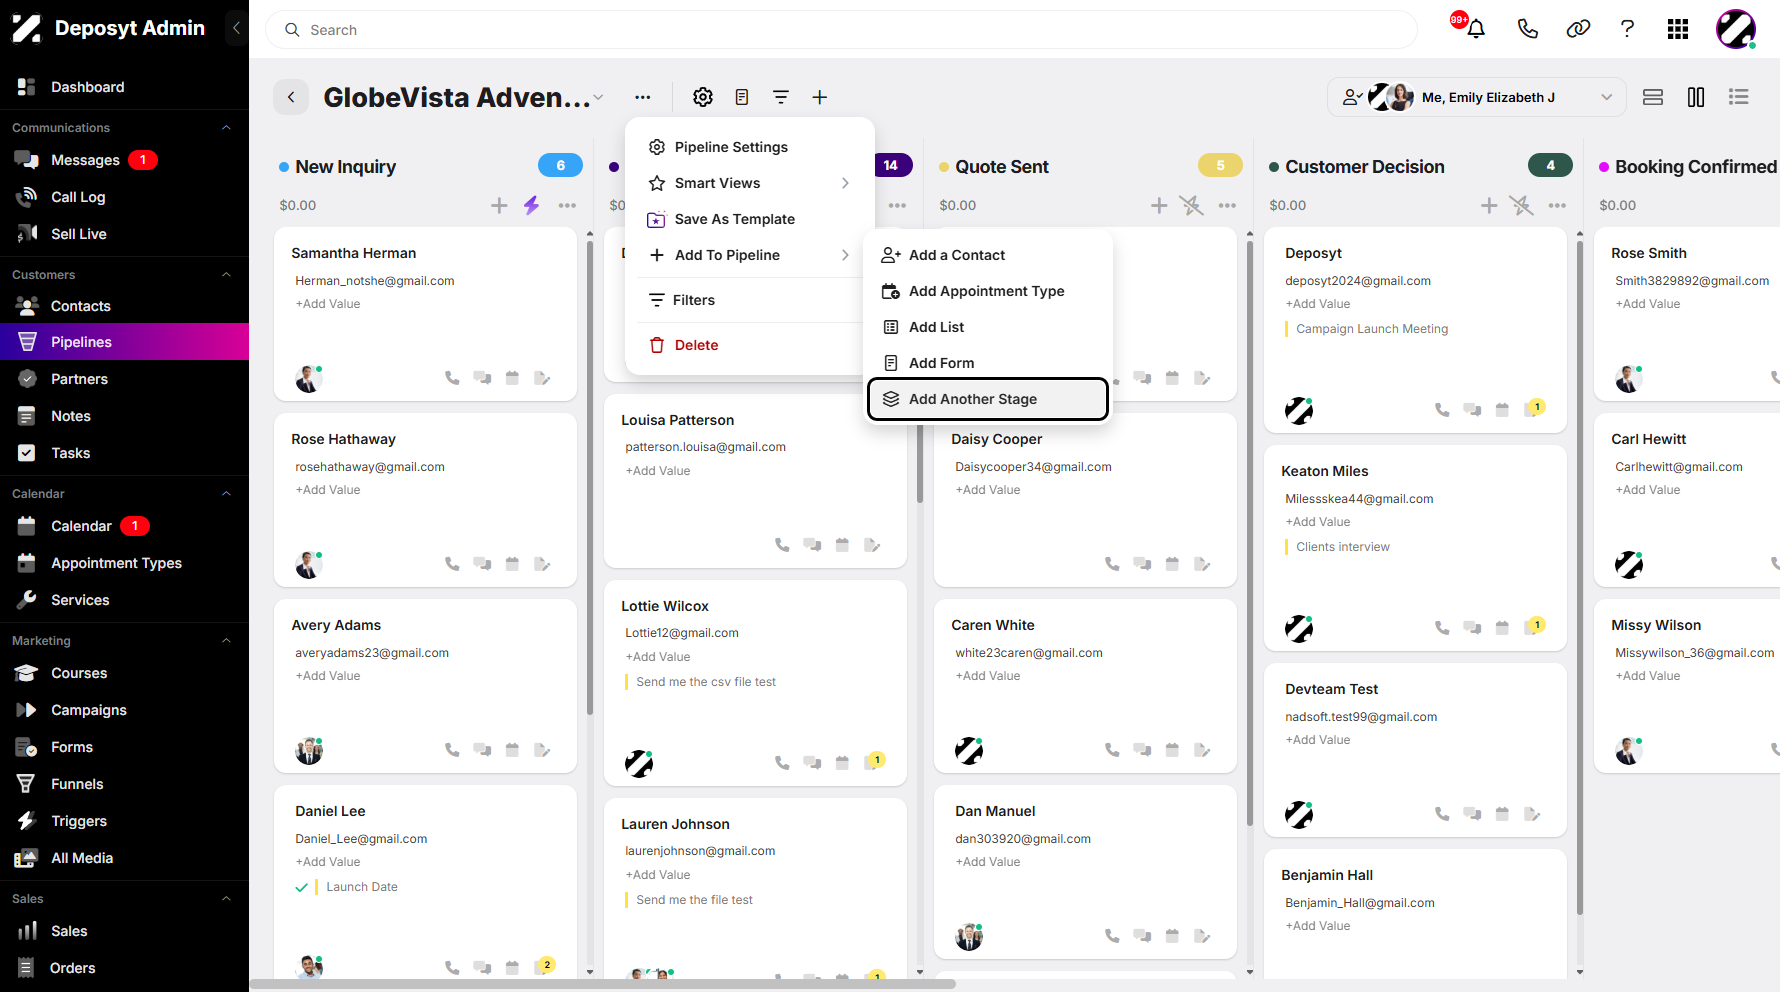This screenshot has height=992, width=1780.
Task: Collapse the Customers sidebar section
Action: point(226,275)
